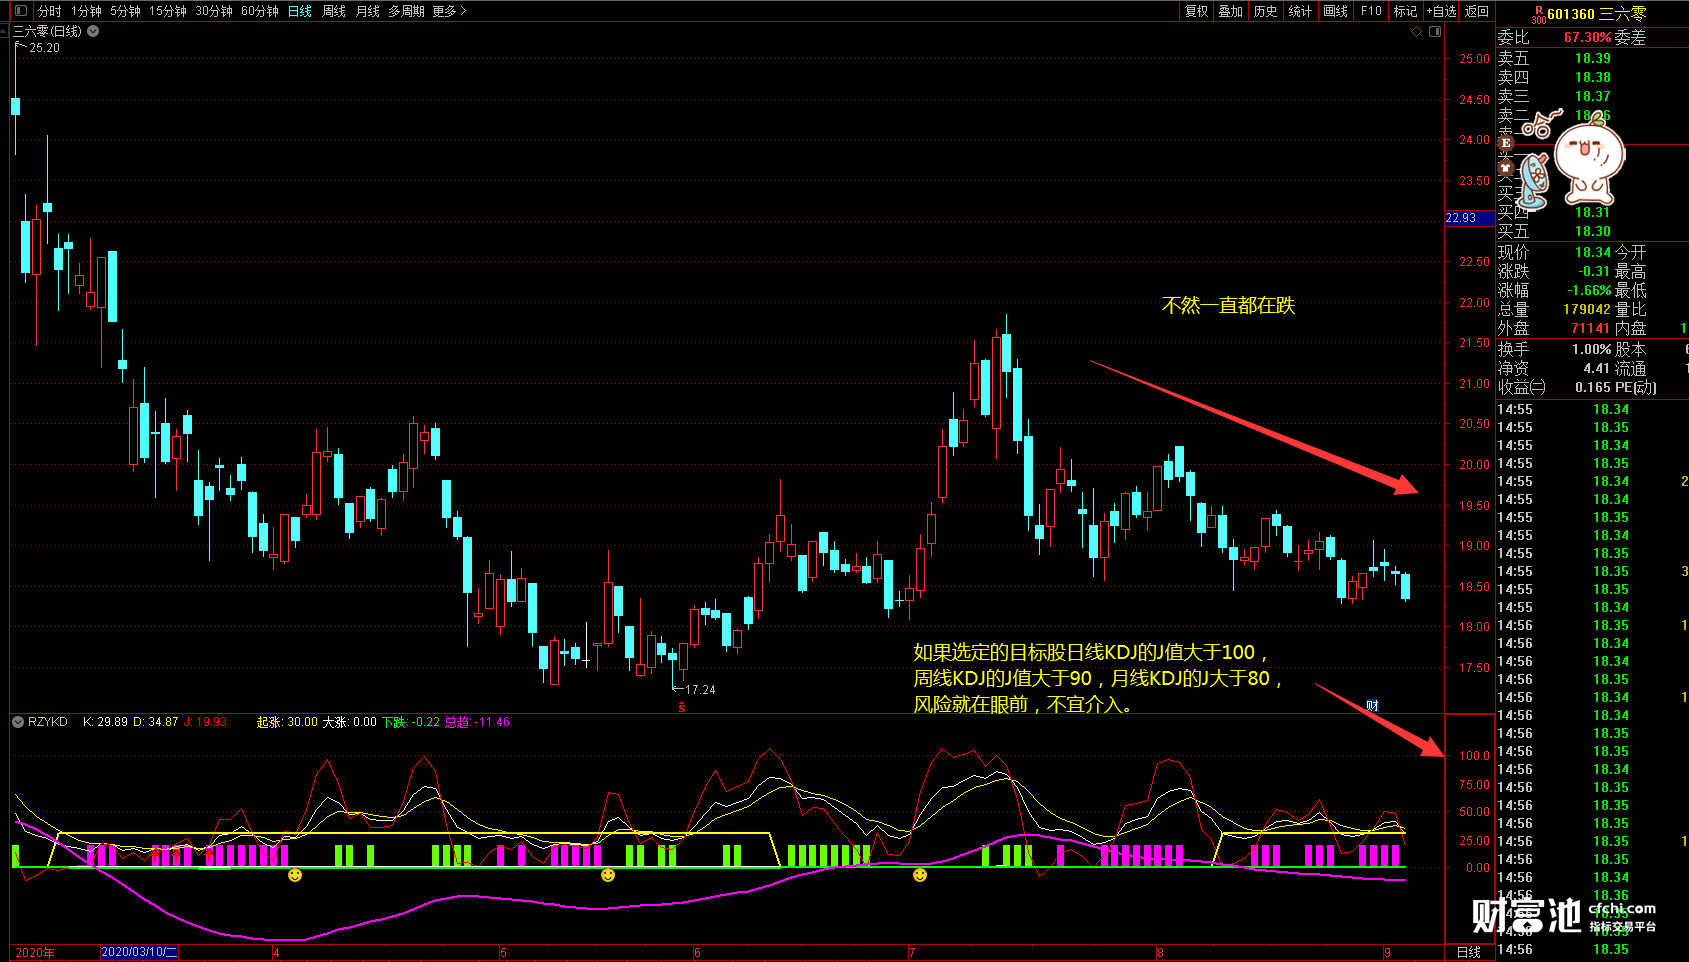Click the 卖四 price 18.38
This screenshot has height=962, width=1689.
[x=1593, y=77]
